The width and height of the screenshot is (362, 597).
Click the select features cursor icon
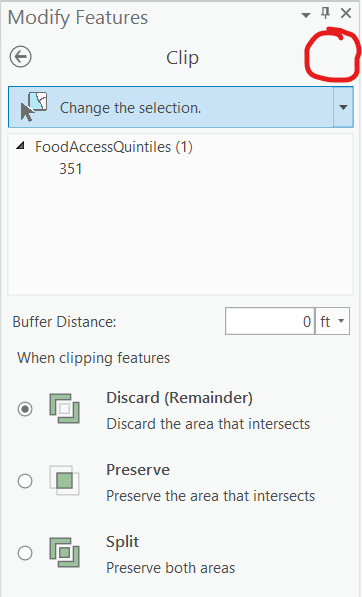[x=33, y=107]
